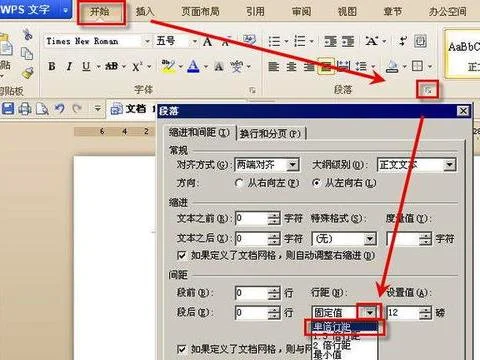The image size is (480, 360).
Task: Open the font name dropdown Times New Roman
Action: 147,42
